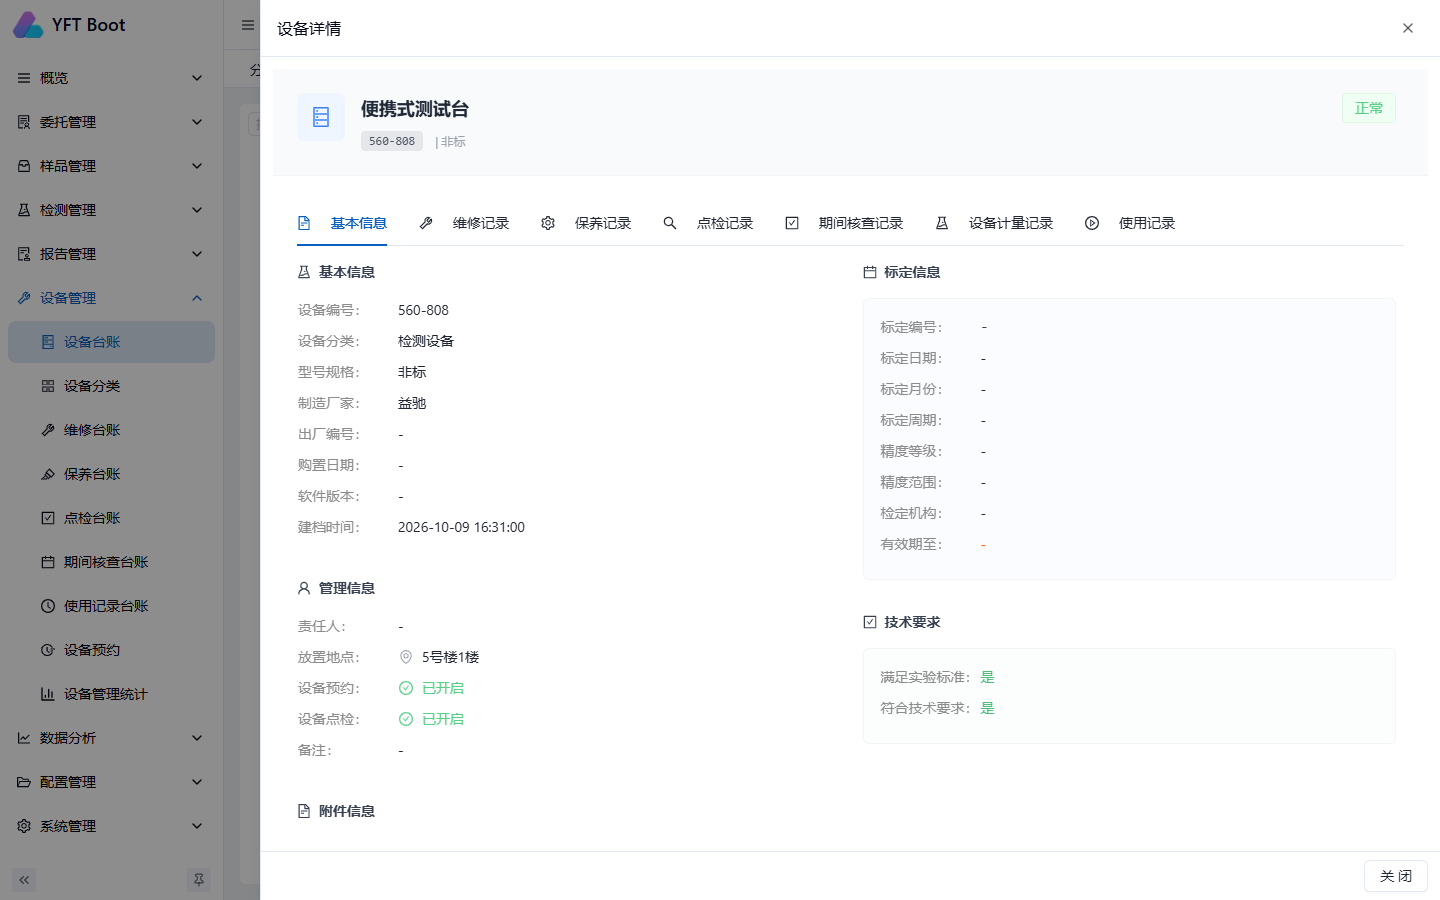Click the device server icon beside 便携式测试台
This screenshot has height=900, width=1440.
pyautogui.click(x=321, y=117)
